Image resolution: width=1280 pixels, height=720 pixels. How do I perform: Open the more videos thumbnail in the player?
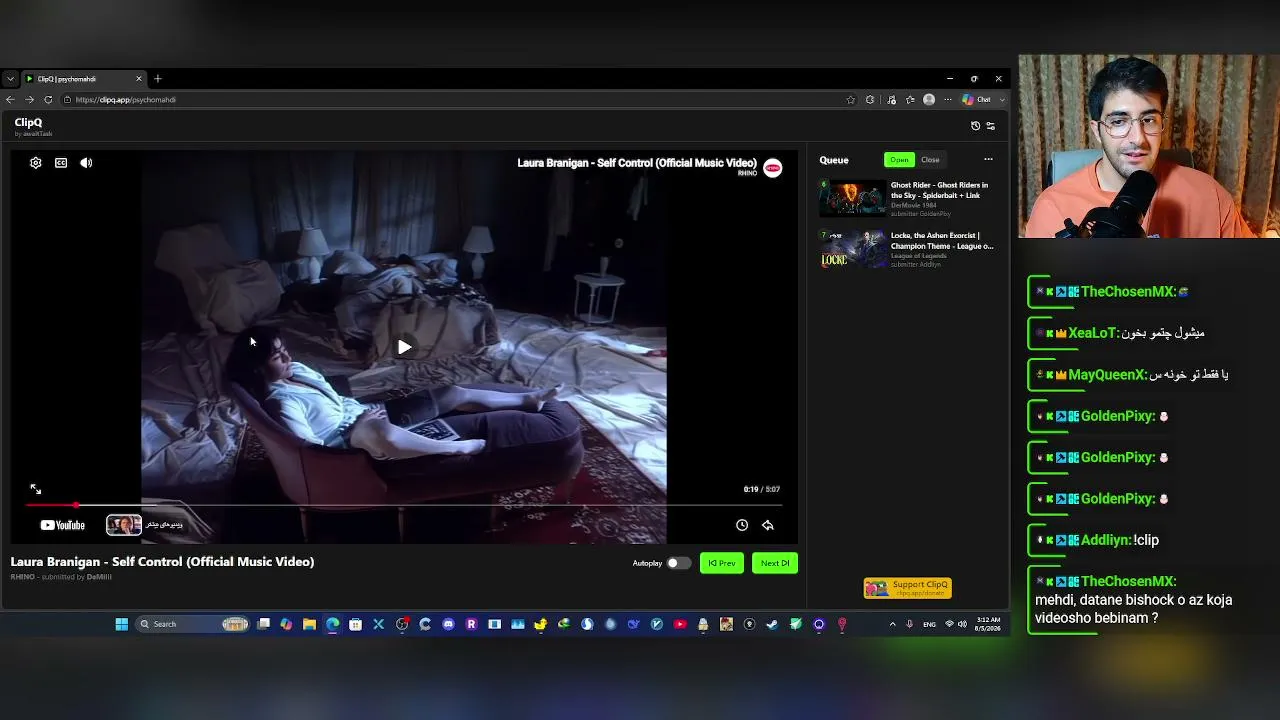[x=124, y=525]
